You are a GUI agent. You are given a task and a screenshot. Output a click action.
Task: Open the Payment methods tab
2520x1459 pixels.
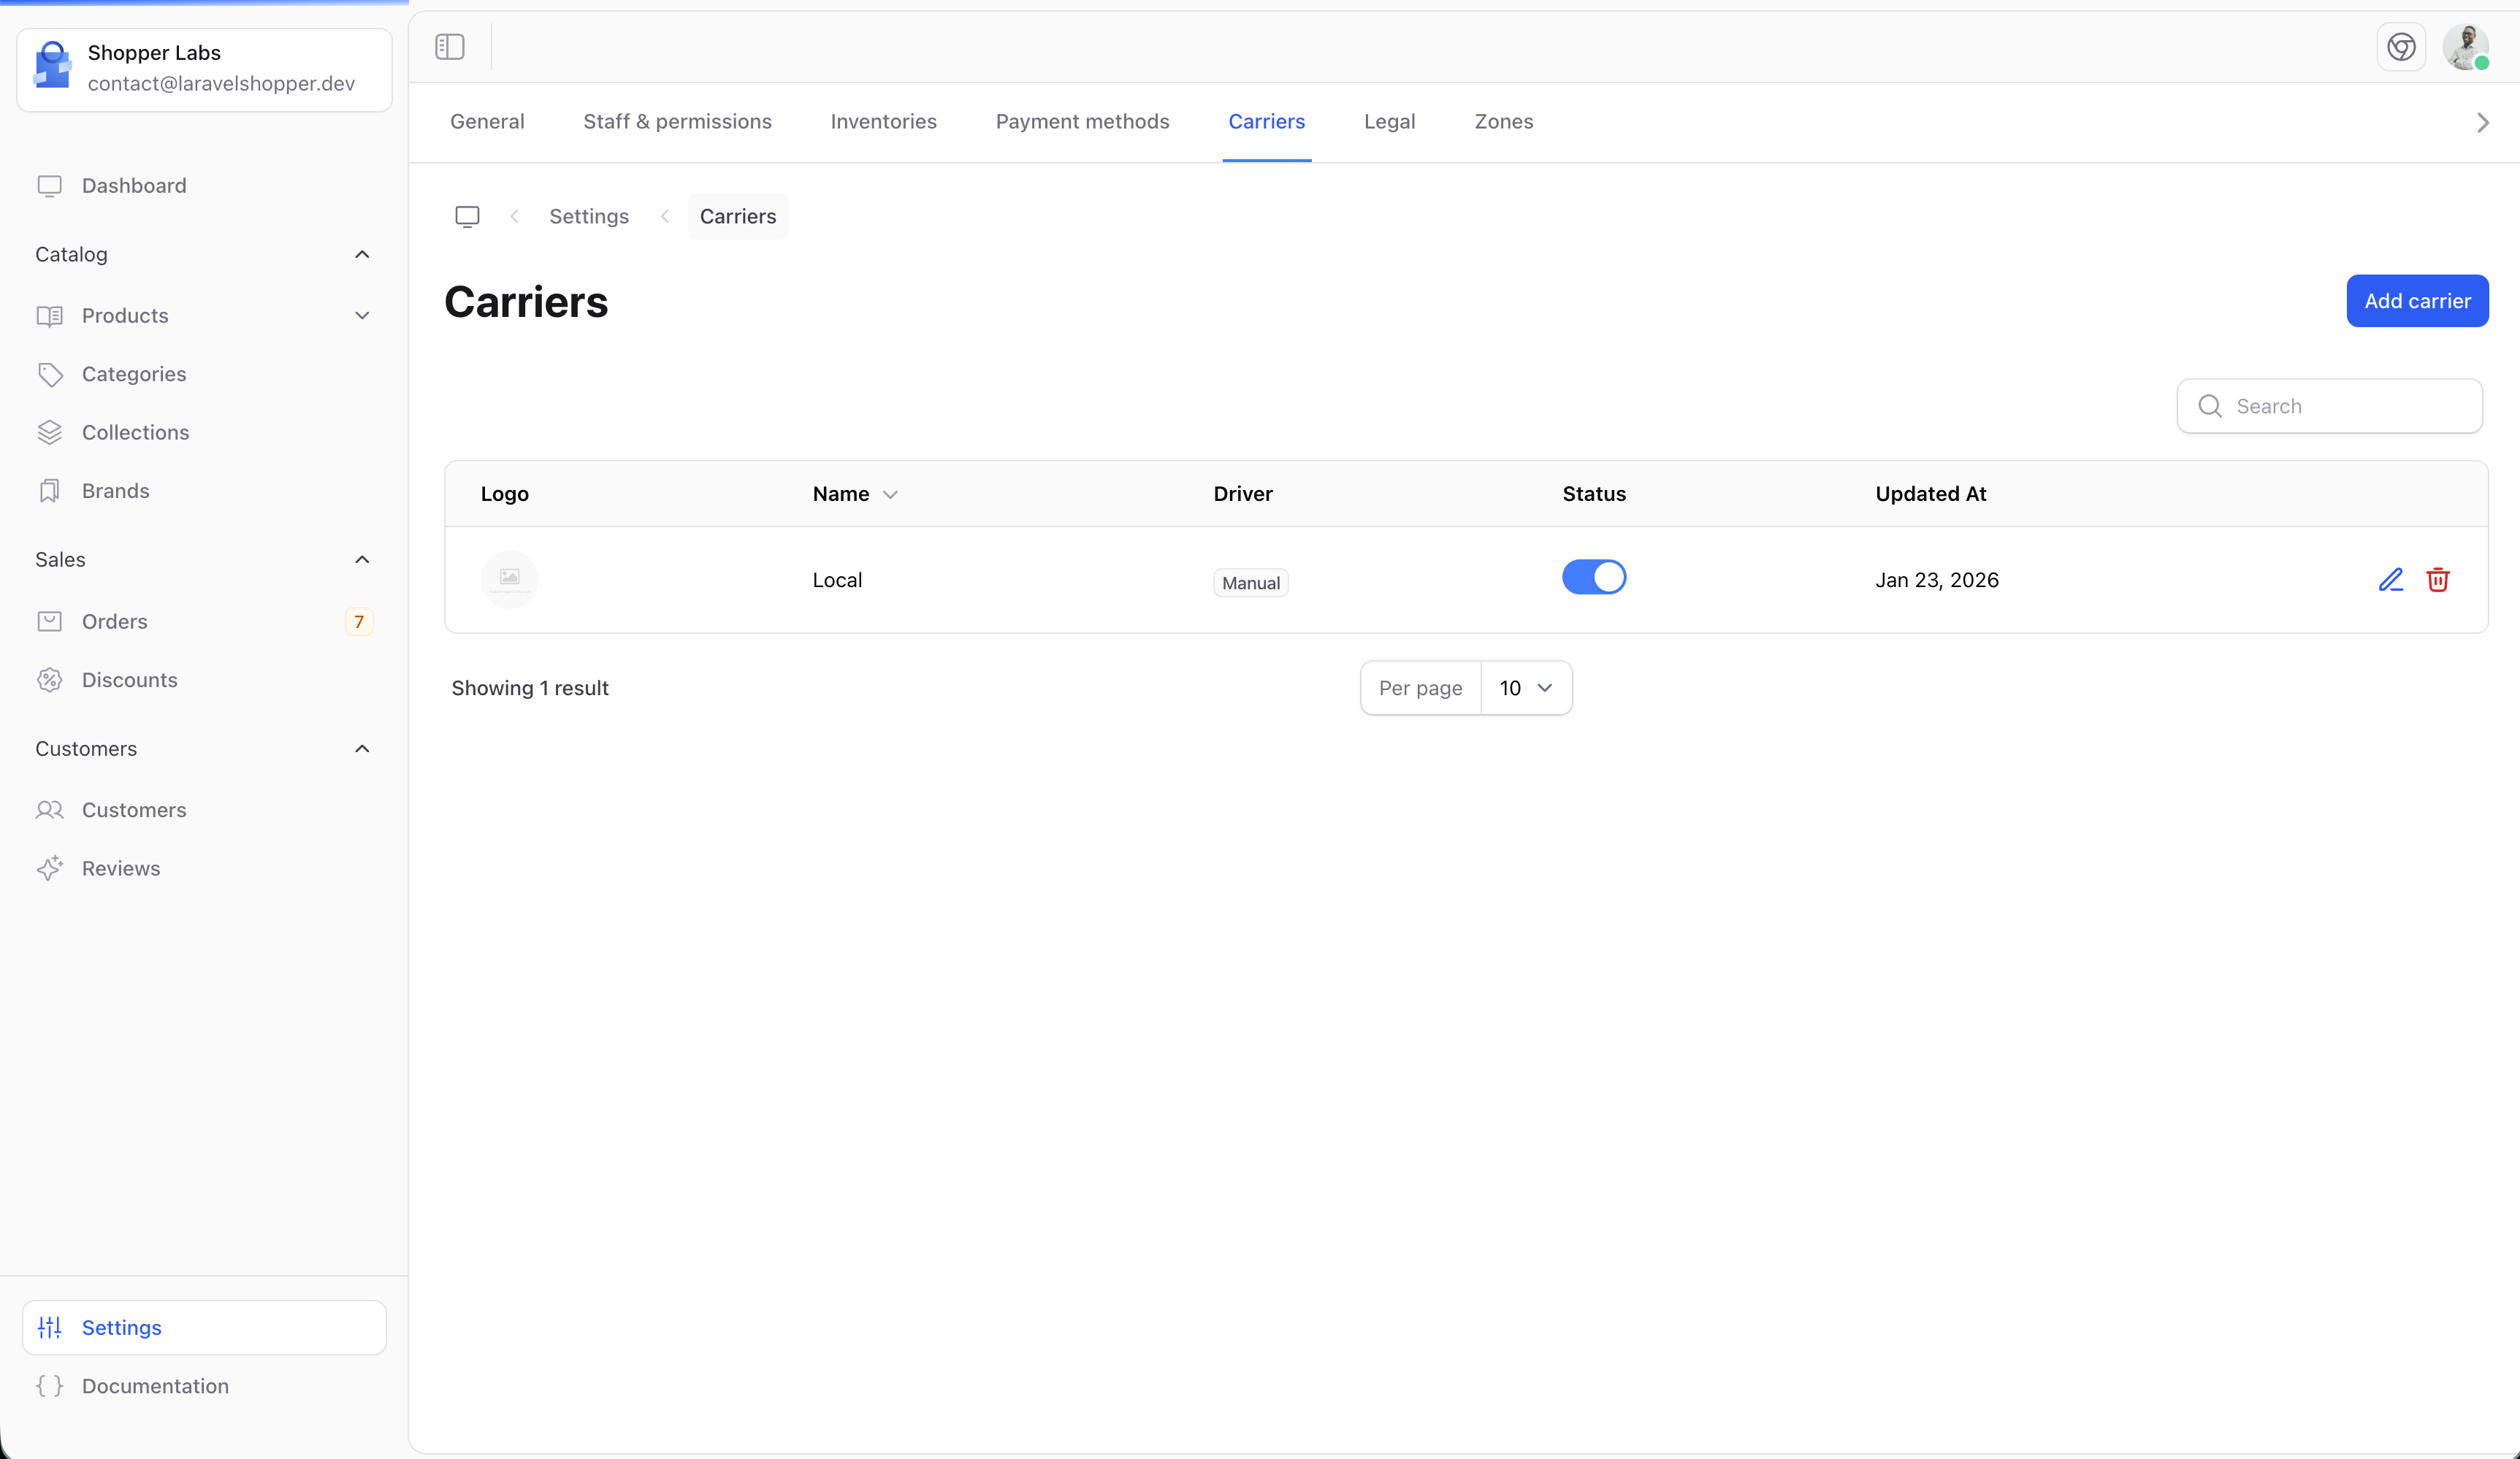(x=1082, y=122)
